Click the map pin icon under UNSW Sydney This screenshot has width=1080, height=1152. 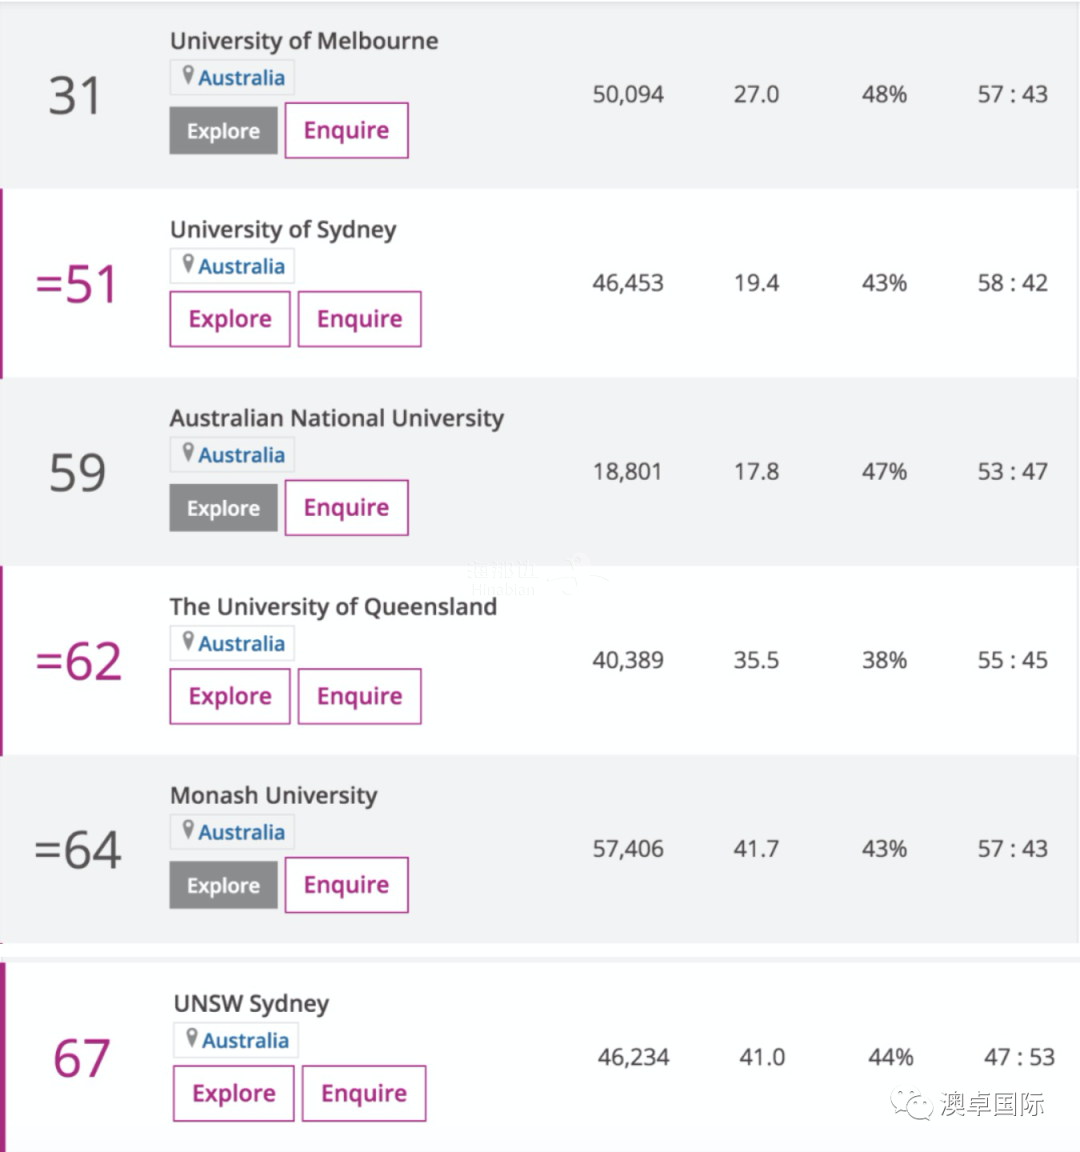[192, 1038]
